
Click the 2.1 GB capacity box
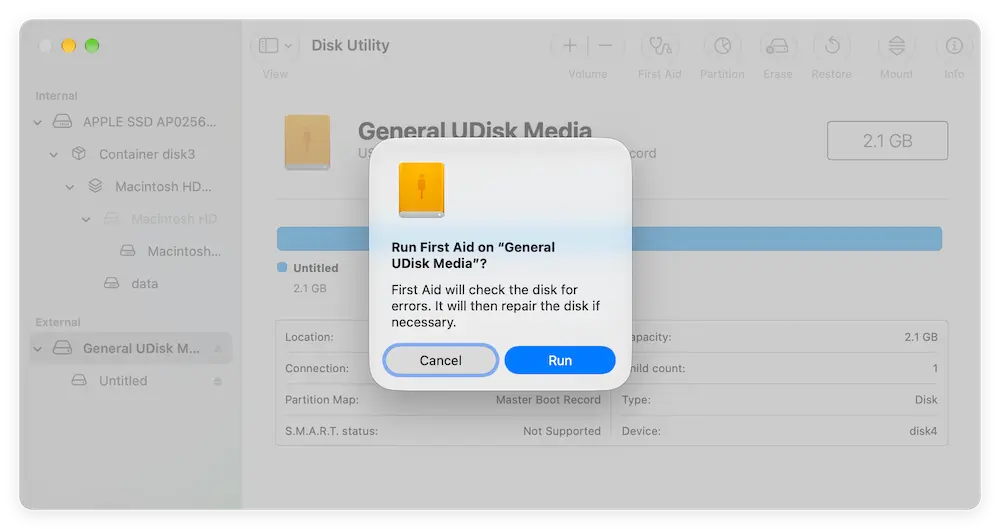pos(887,140)
